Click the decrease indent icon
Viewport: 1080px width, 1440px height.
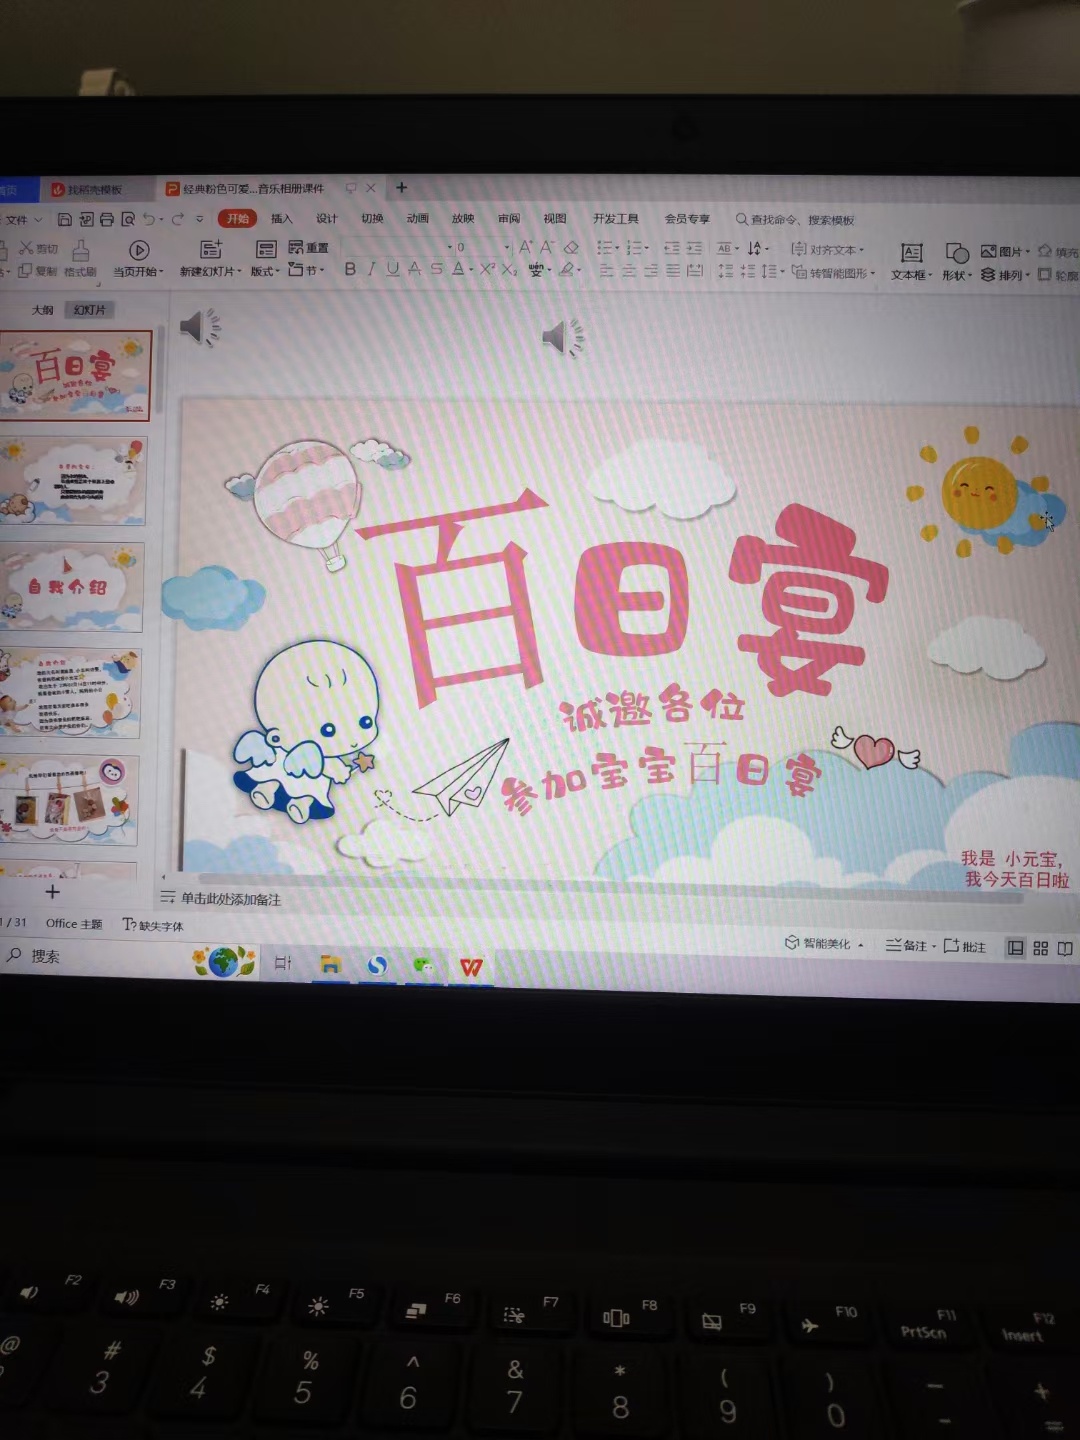[671, 248]
